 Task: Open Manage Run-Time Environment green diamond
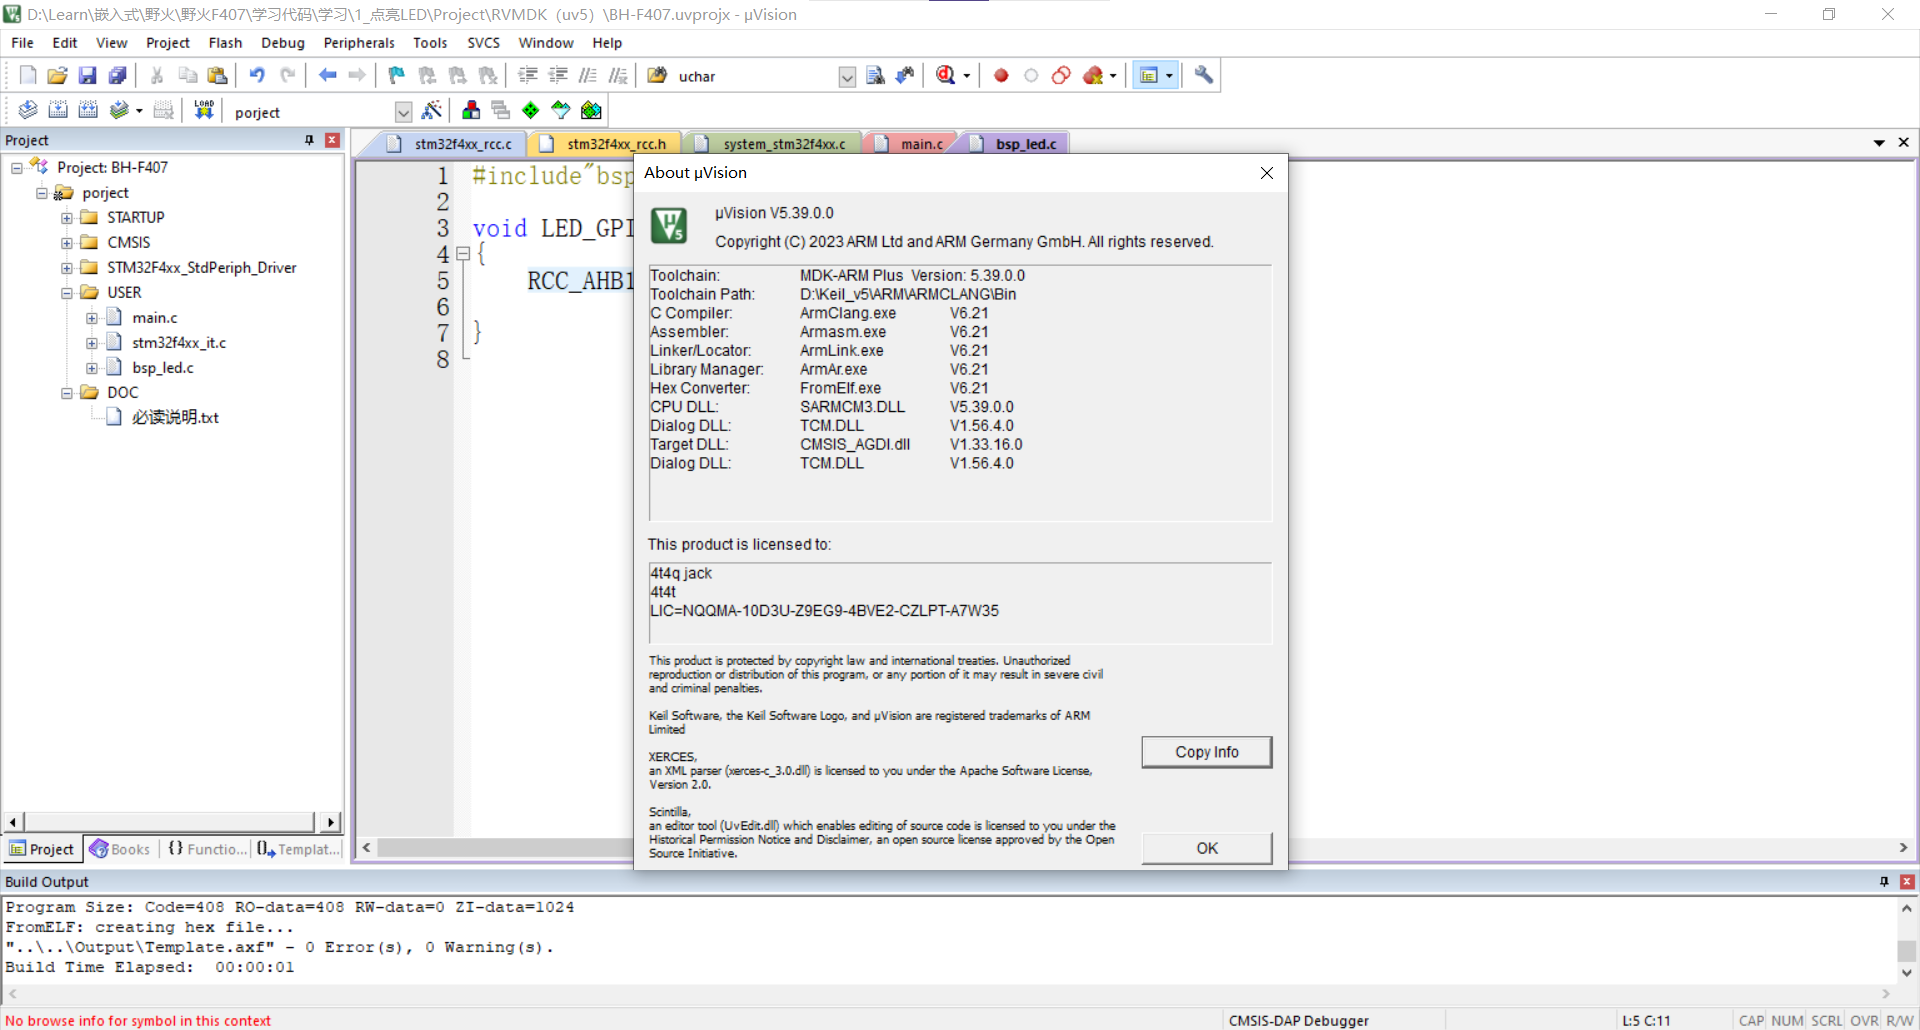click(x=531, y=110)
